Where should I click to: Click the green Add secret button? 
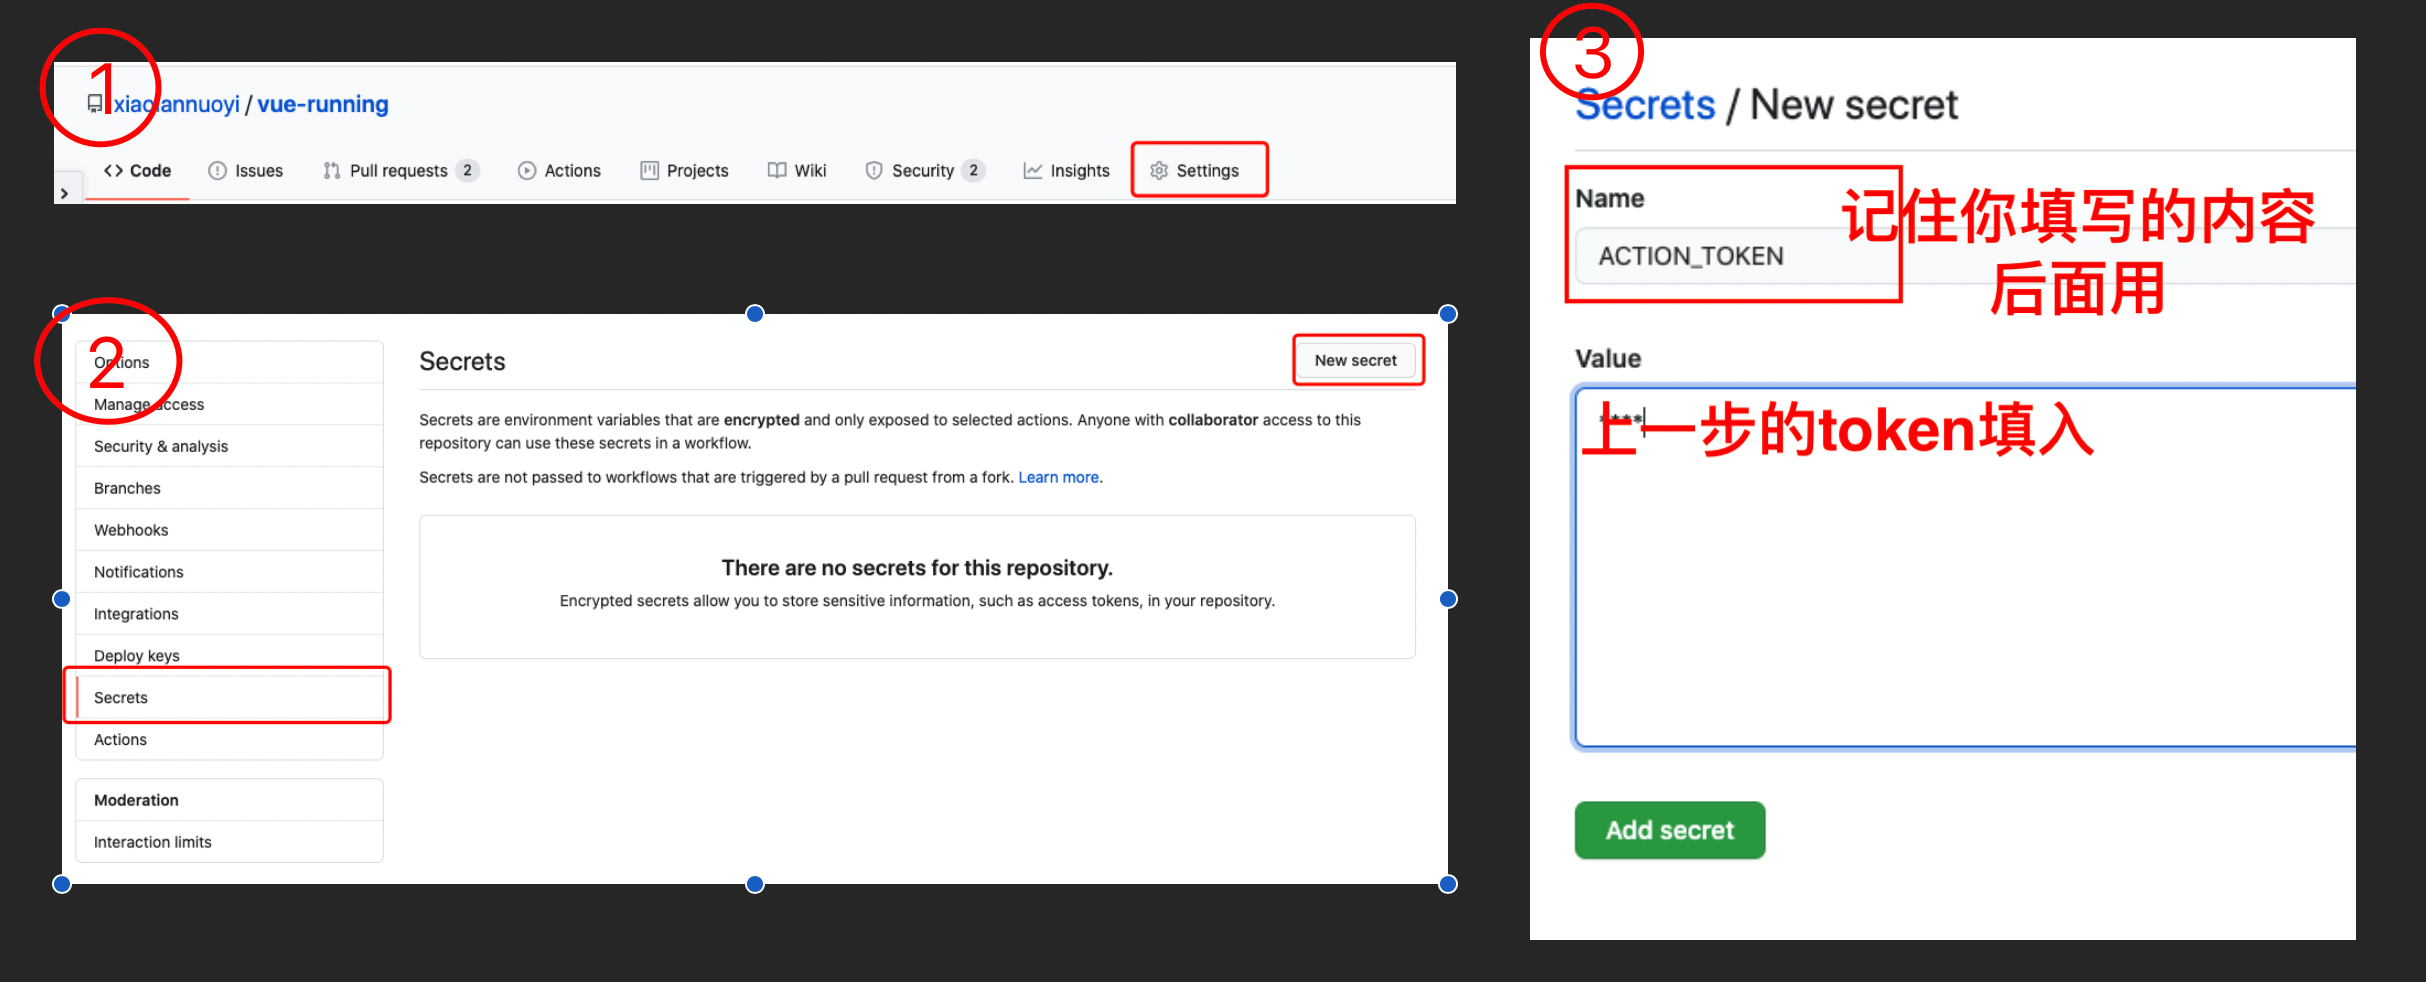point(1670,830)
